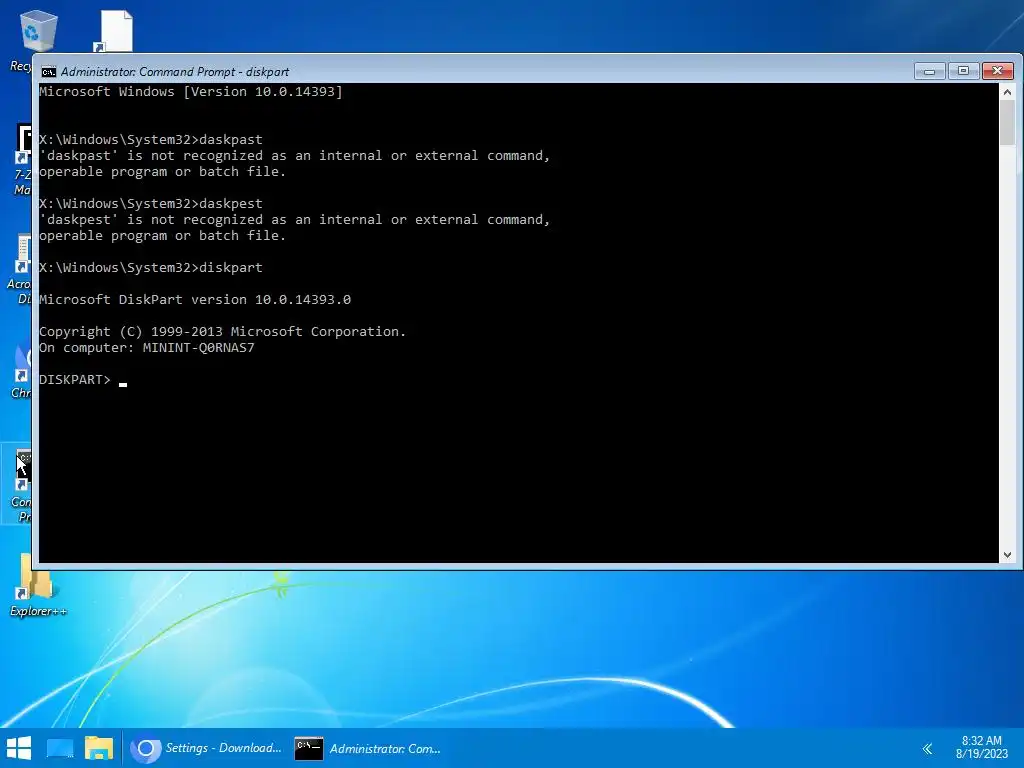Select the 7-Zip File Manager desktop shortcut
1024x768 pixels.
click(x=22, y=160)
